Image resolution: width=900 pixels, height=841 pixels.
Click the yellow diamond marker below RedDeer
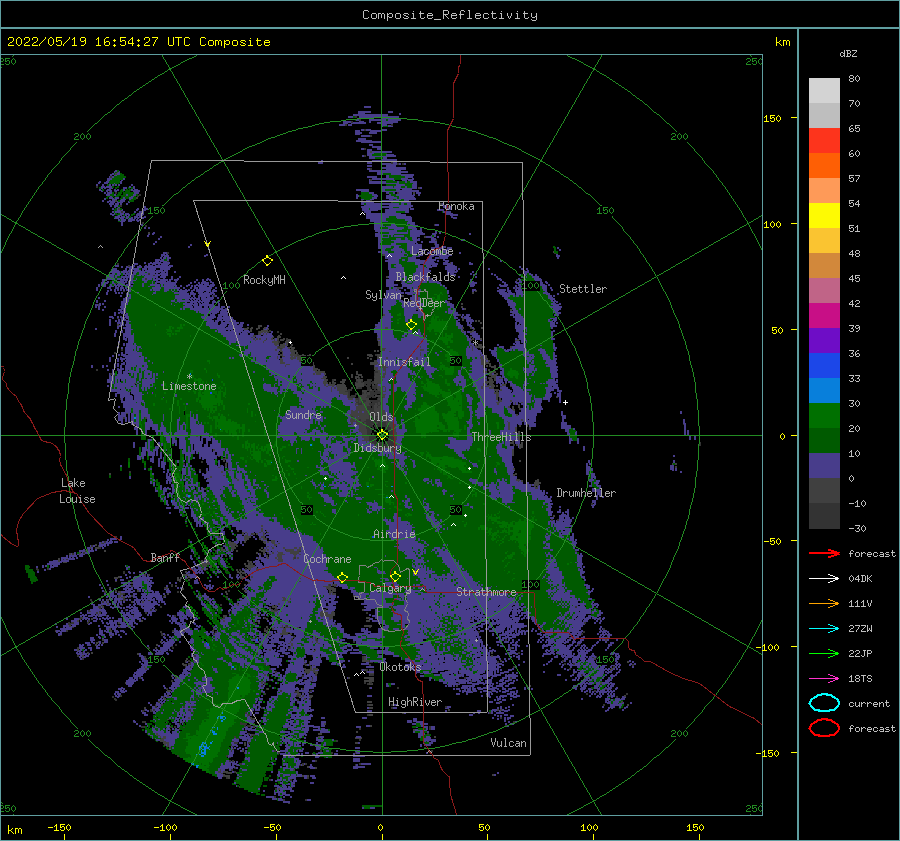[x=411, y=325]
